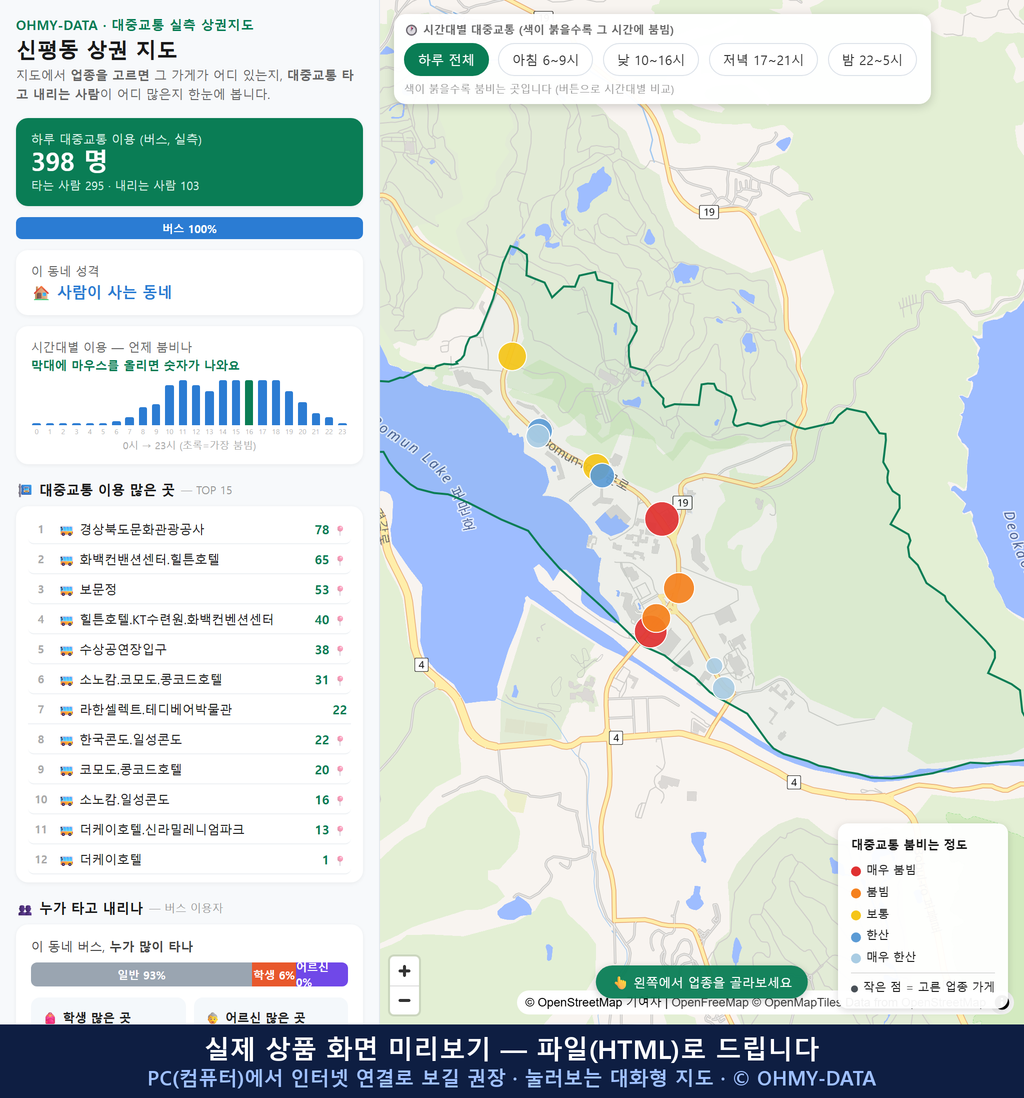Click the 보통 yellow legend entry
The width and height of the screenshot is (1024, 1098).
[x=870, y=915]
